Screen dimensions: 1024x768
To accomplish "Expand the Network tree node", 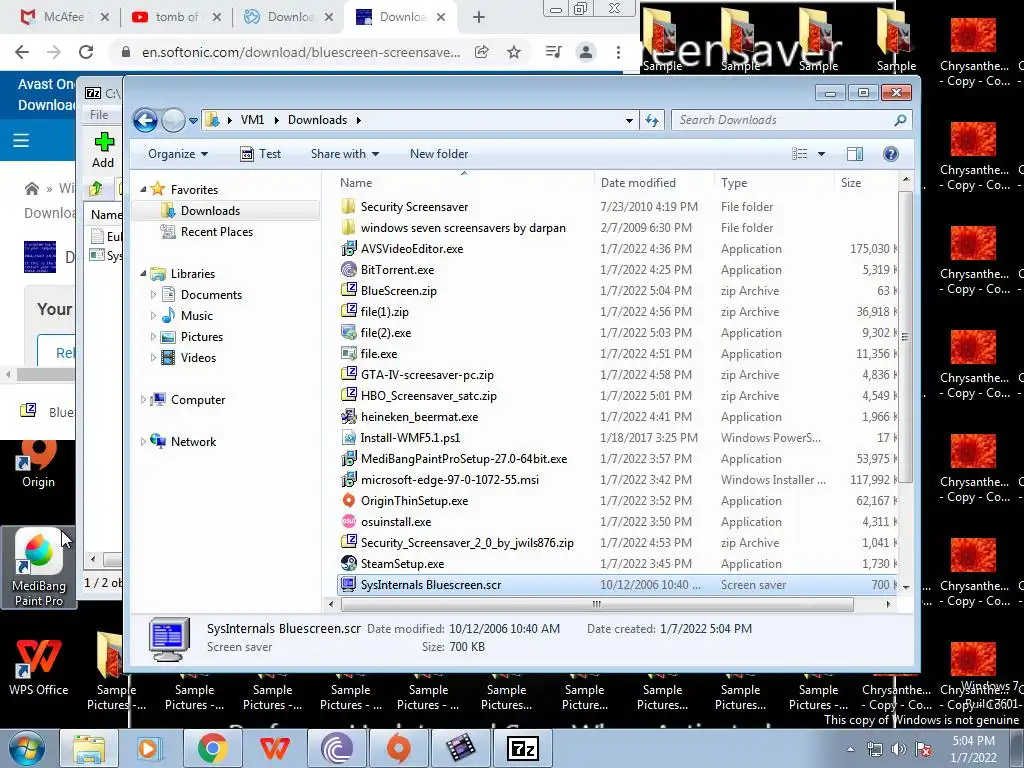I will click(x=143, y=441).
